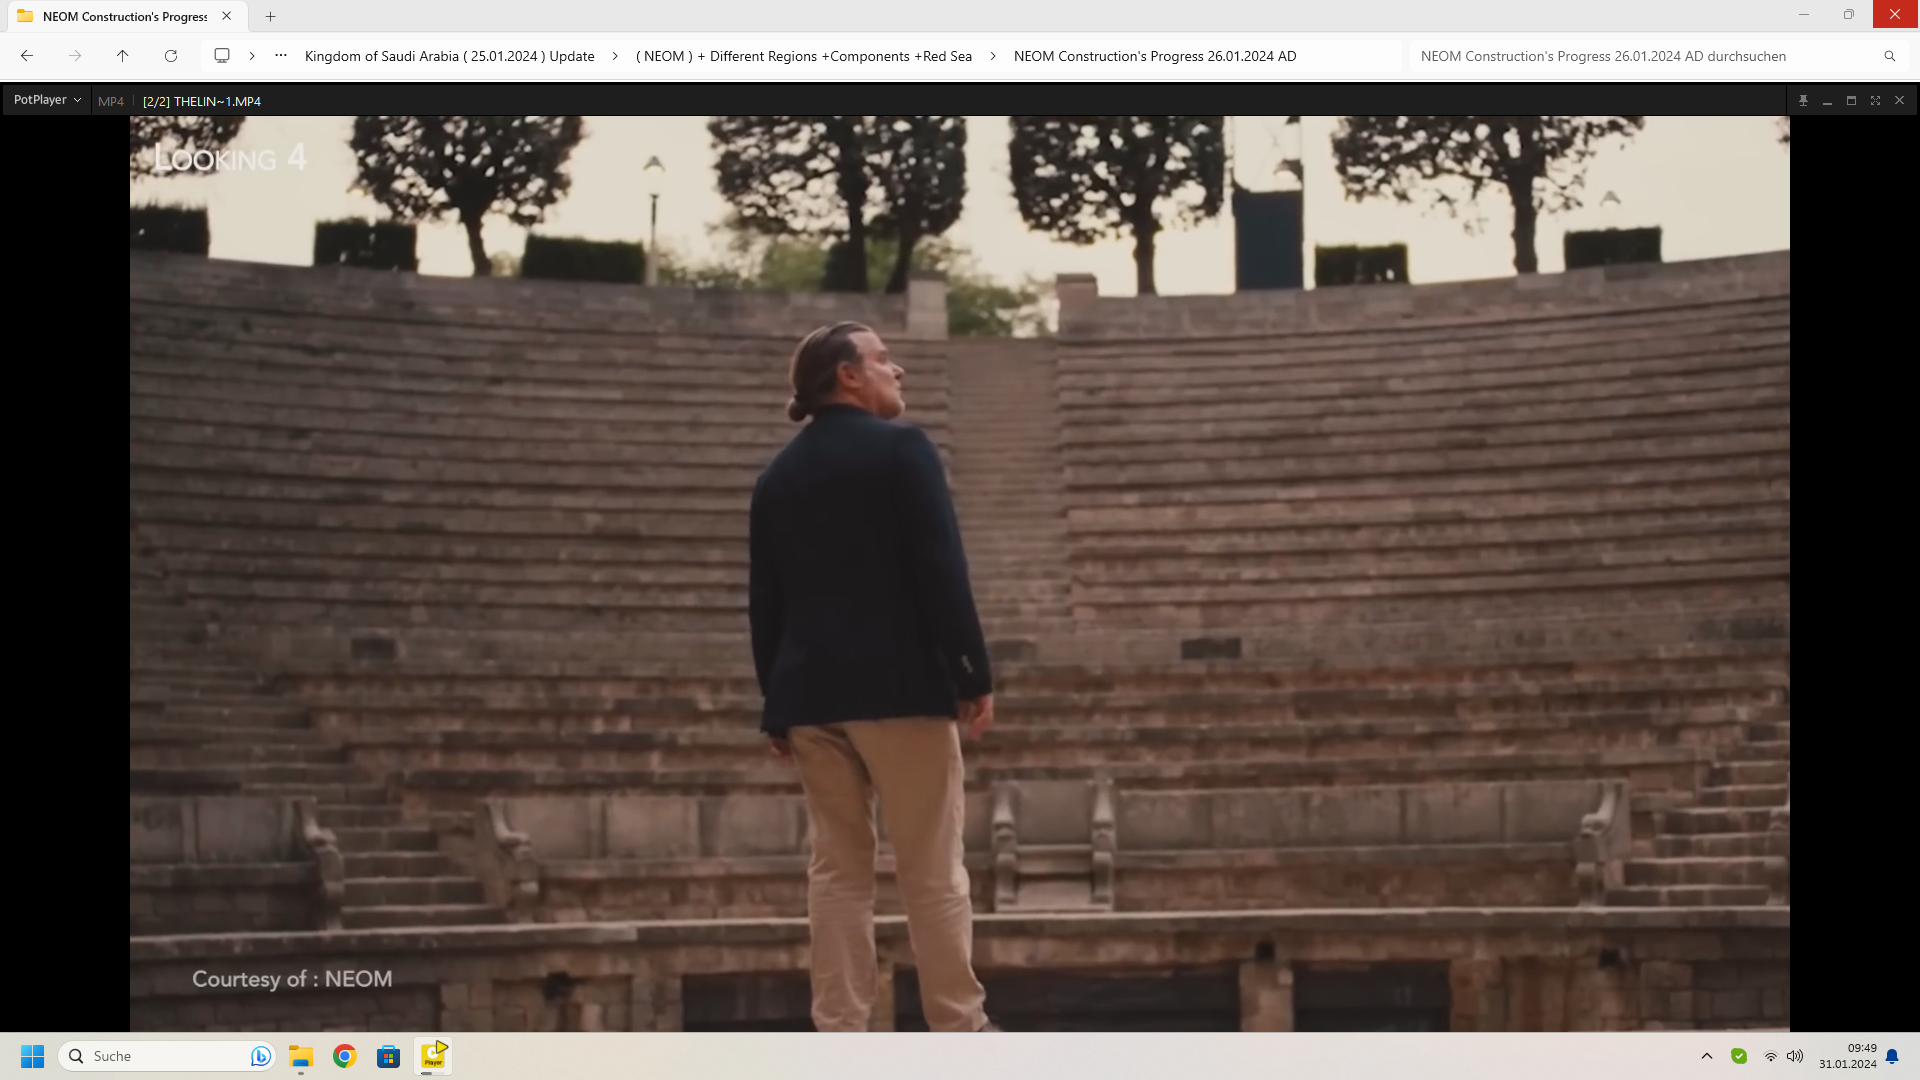Click the taskbar Suche search box
Image resolution: width=1920 pixels, height=1080 pixels.
point(167,1056)
